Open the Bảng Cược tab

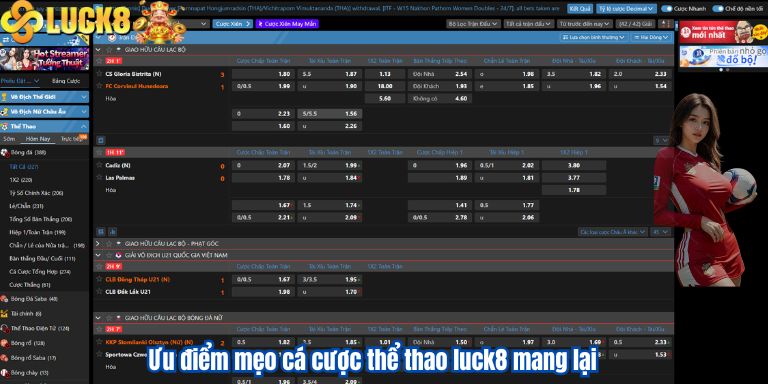click(66, 81)
